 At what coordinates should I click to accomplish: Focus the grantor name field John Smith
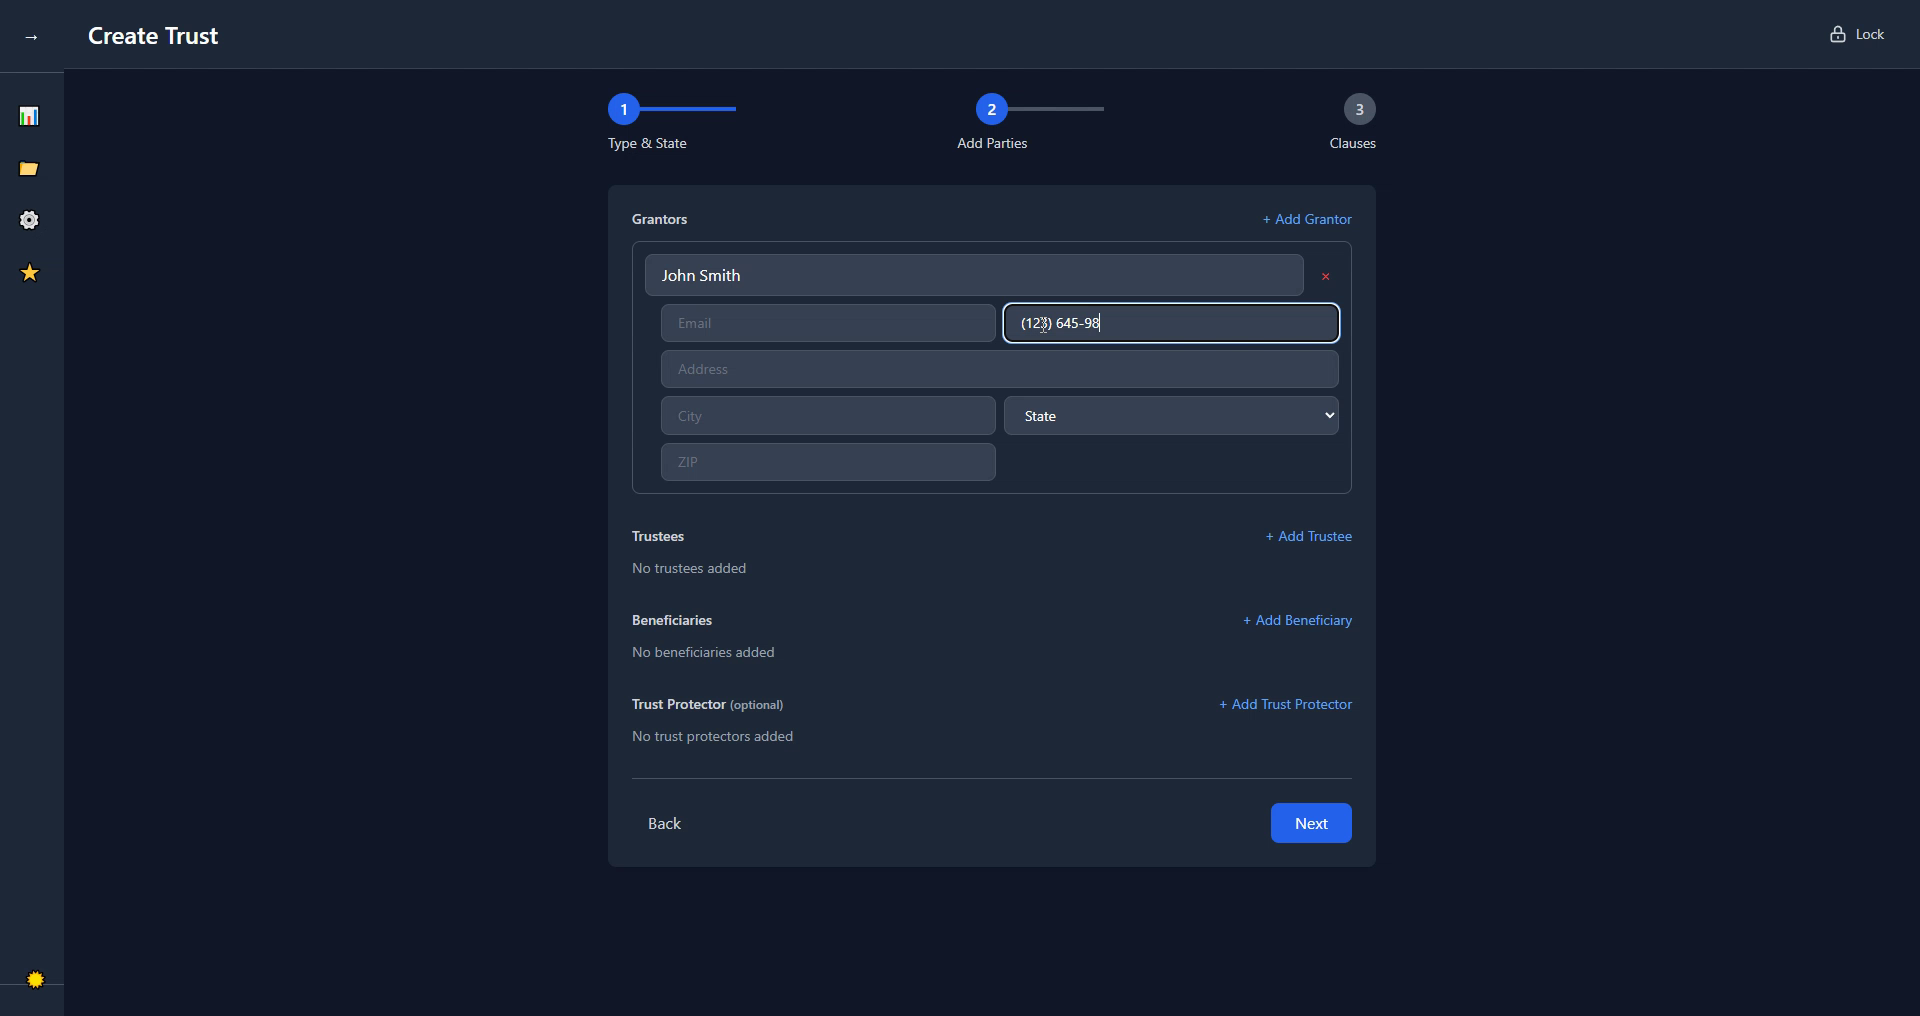(974, 275)
